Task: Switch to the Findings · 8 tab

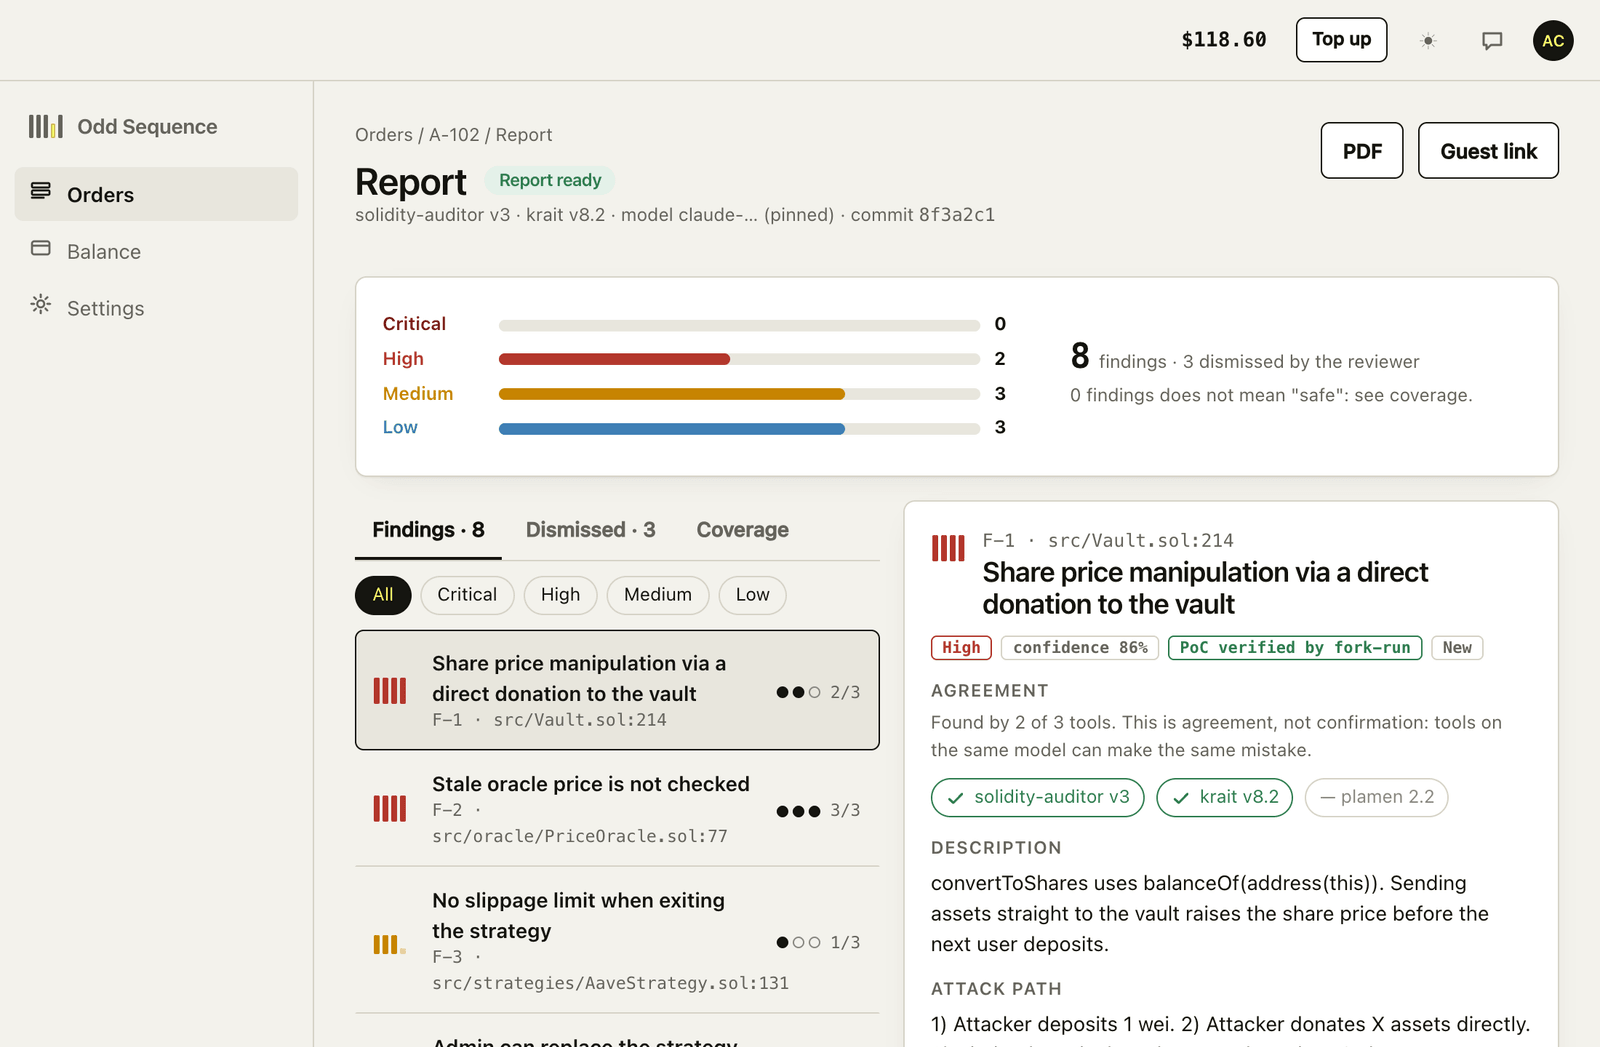Action: 428,530
